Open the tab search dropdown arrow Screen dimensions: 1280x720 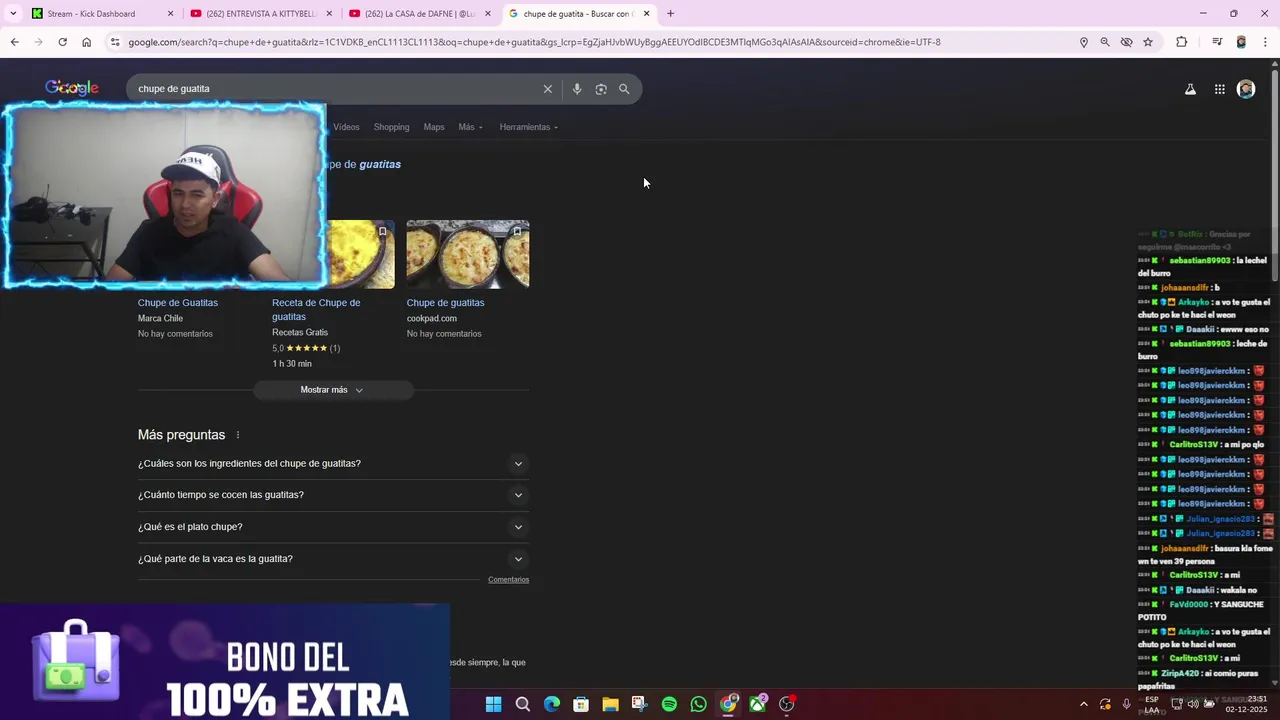tap(13, 14)
